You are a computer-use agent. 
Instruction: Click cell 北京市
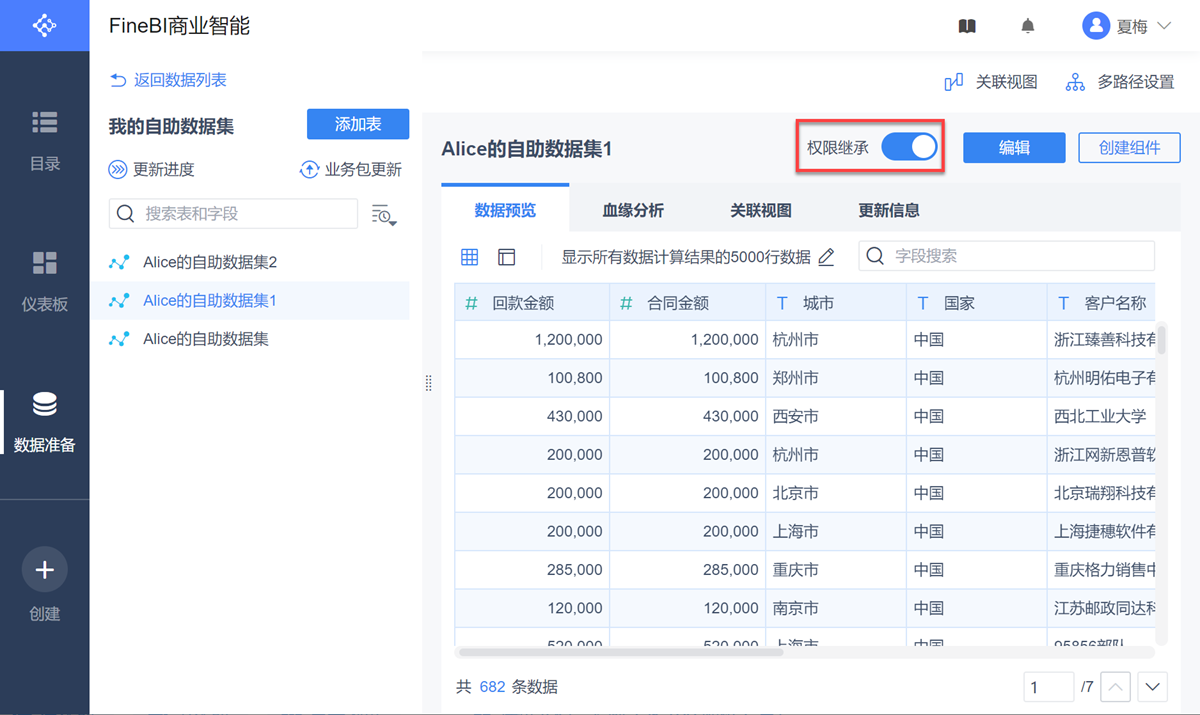(x=836, y=493)
